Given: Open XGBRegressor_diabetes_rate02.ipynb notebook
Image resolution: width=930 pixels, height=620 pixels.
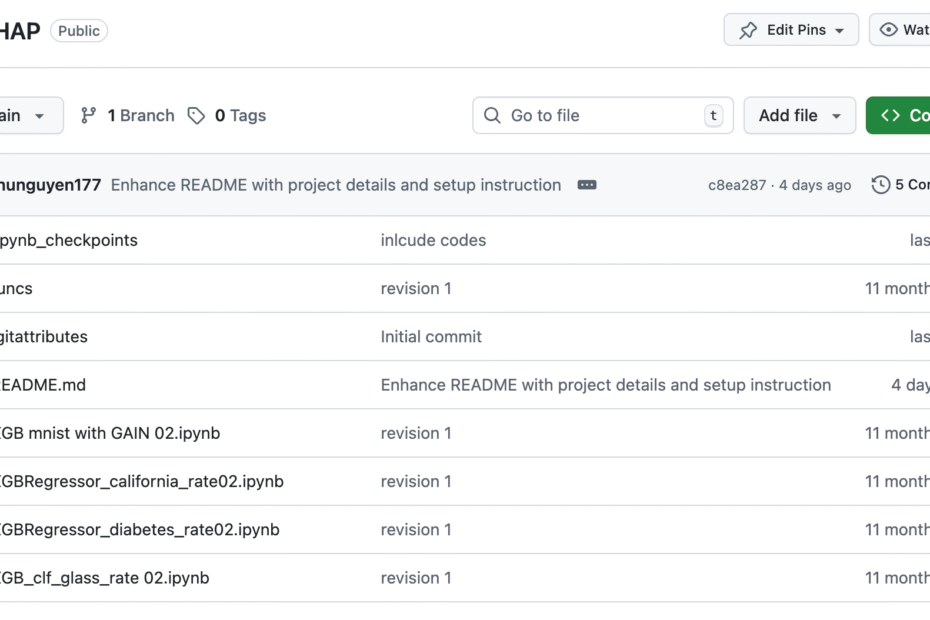Looking at the screenshot, I should click(139, 529).
